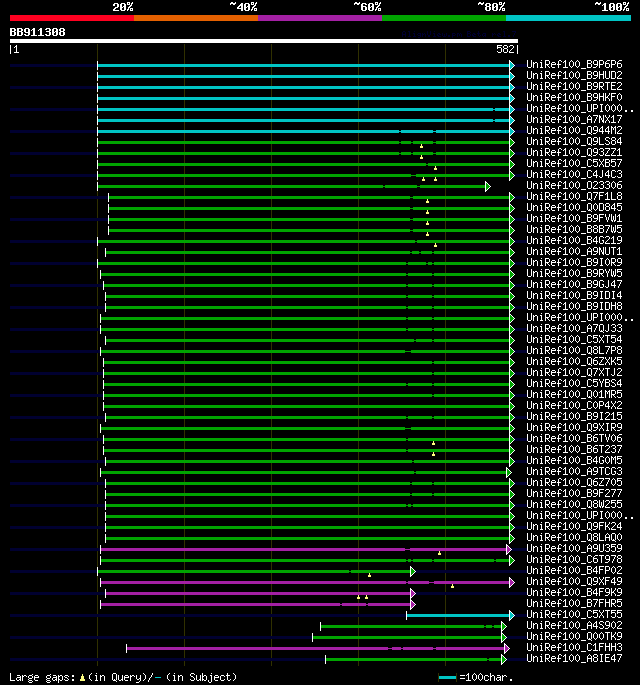The width and height of the screenshot is (640, 685).
Task: Click the BB911308 query name
Action: click(38, 32)
